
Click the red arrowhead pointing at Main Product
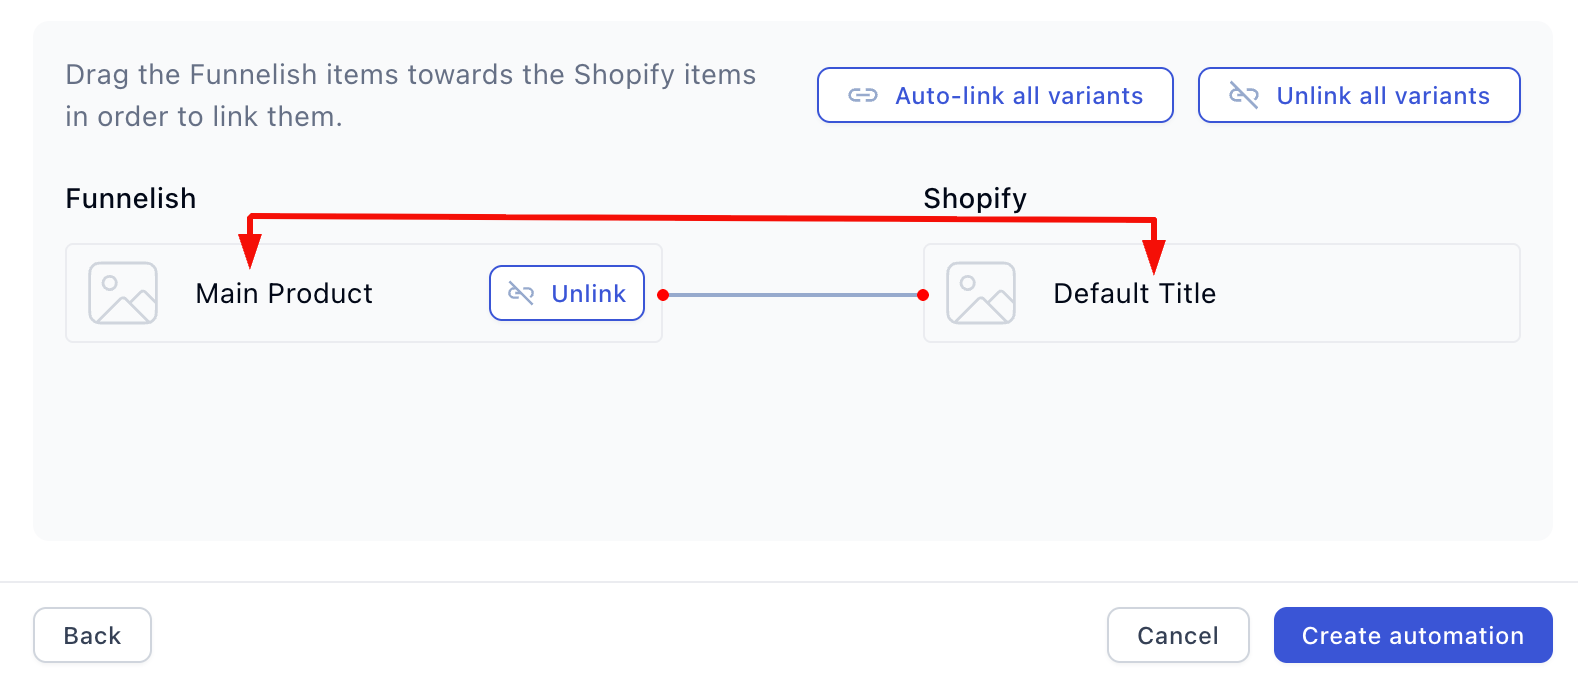click(x=250, y=250)
